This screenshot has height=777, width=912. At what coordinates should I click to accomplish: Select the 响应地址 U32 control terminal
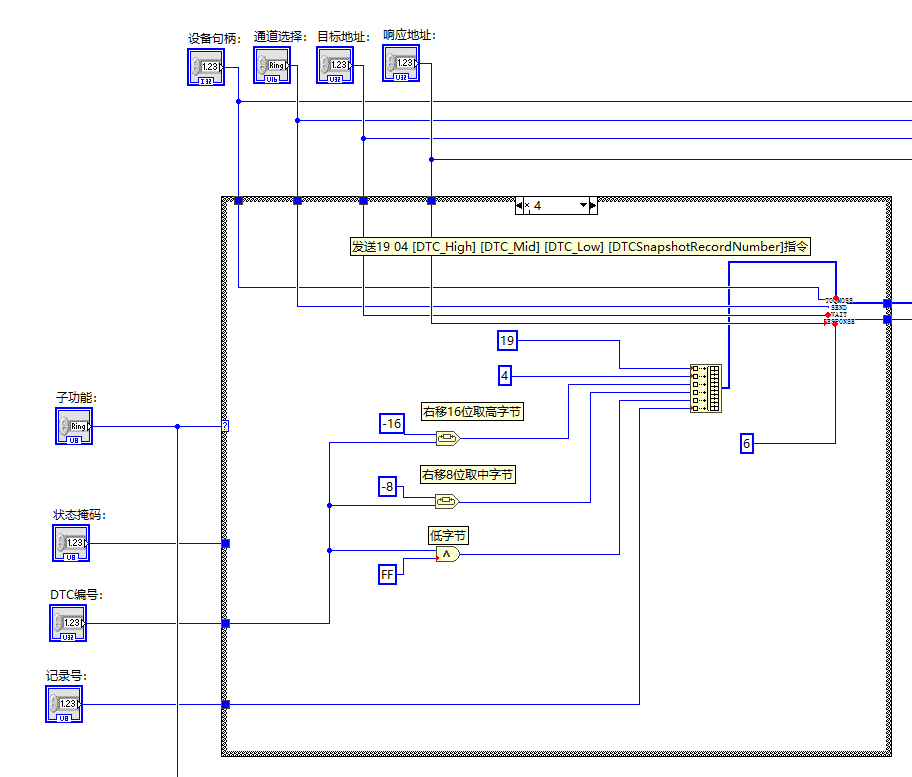[401, 63]
